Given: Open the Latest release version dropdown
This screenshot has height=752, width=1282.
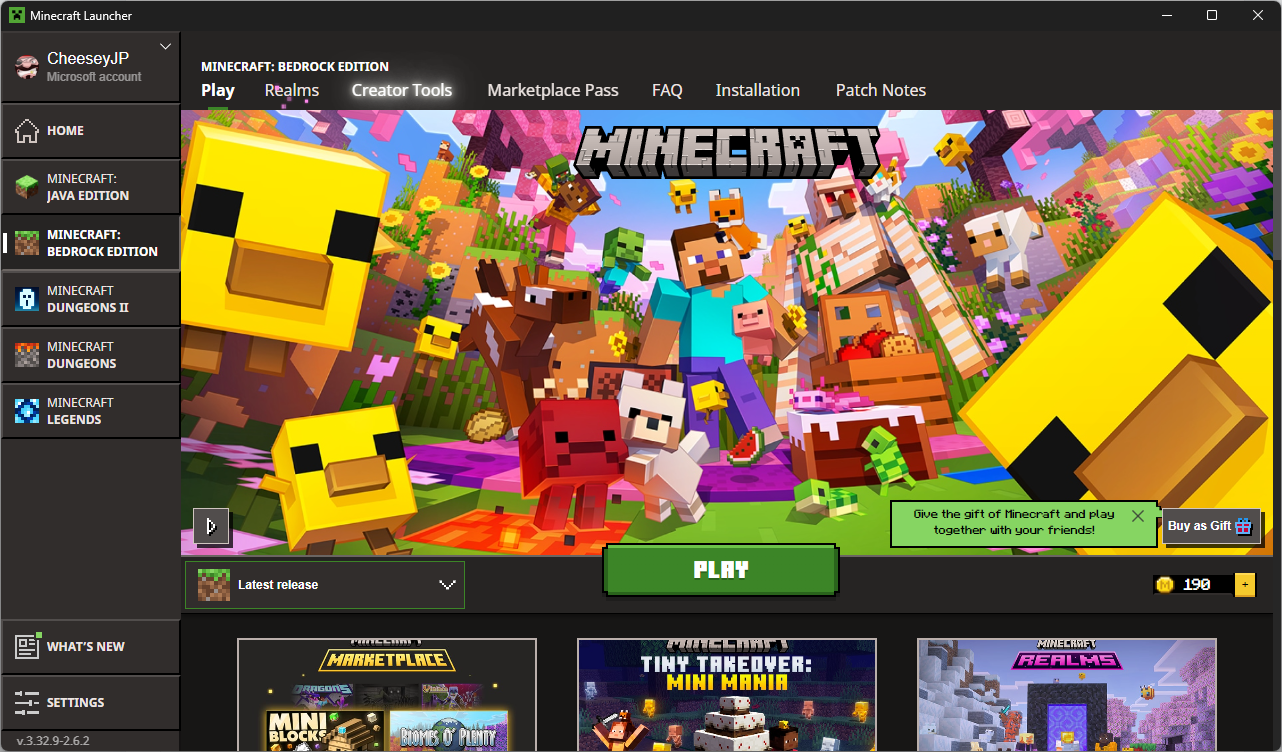Looking at the screenshot, I should (x=325, y=585).
